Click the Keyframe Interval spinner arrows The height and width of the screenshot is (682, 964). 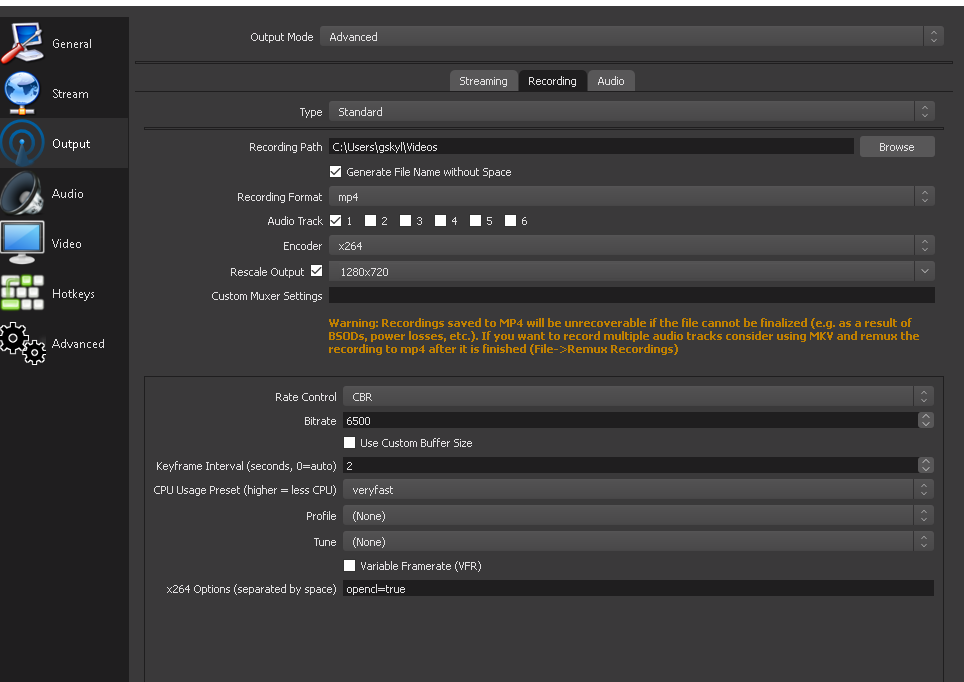click(x=925, y=465)
